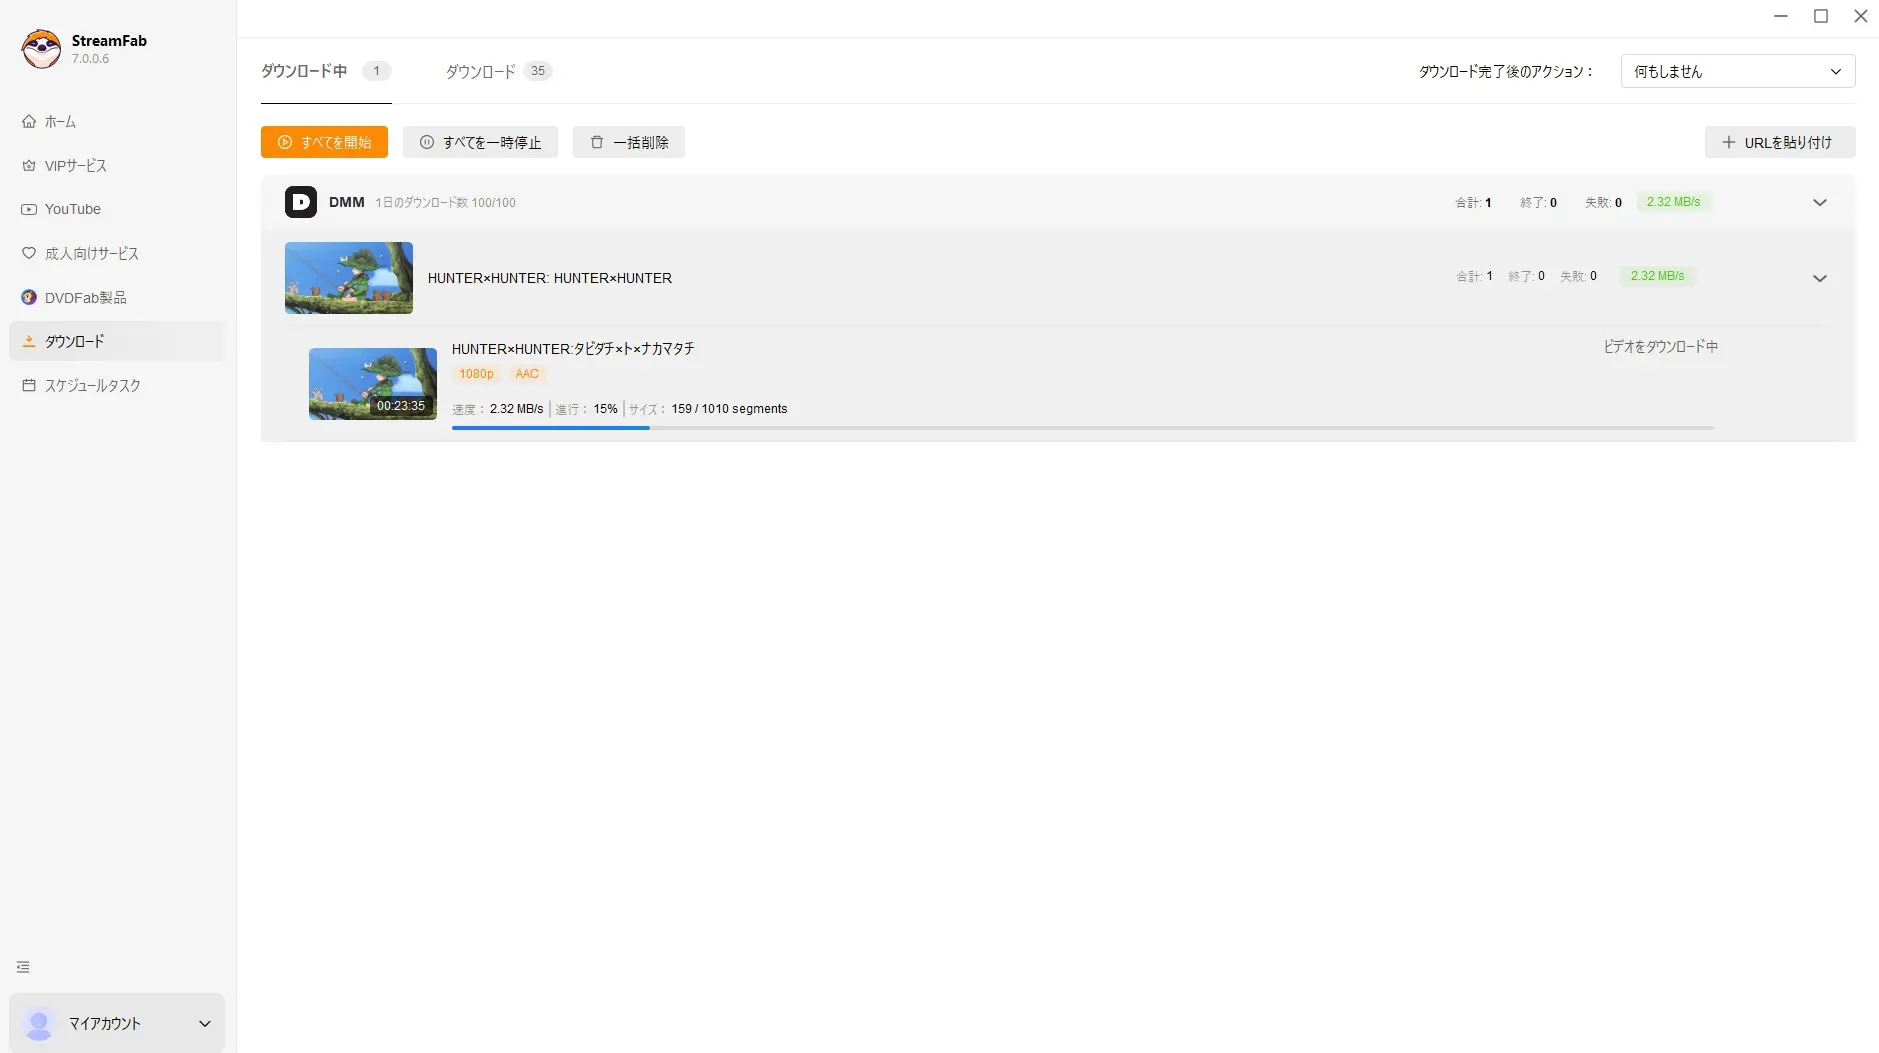1879x1053 pixels.
Task: Open スケジュールタスク in the sidebar
Action: 118,385
